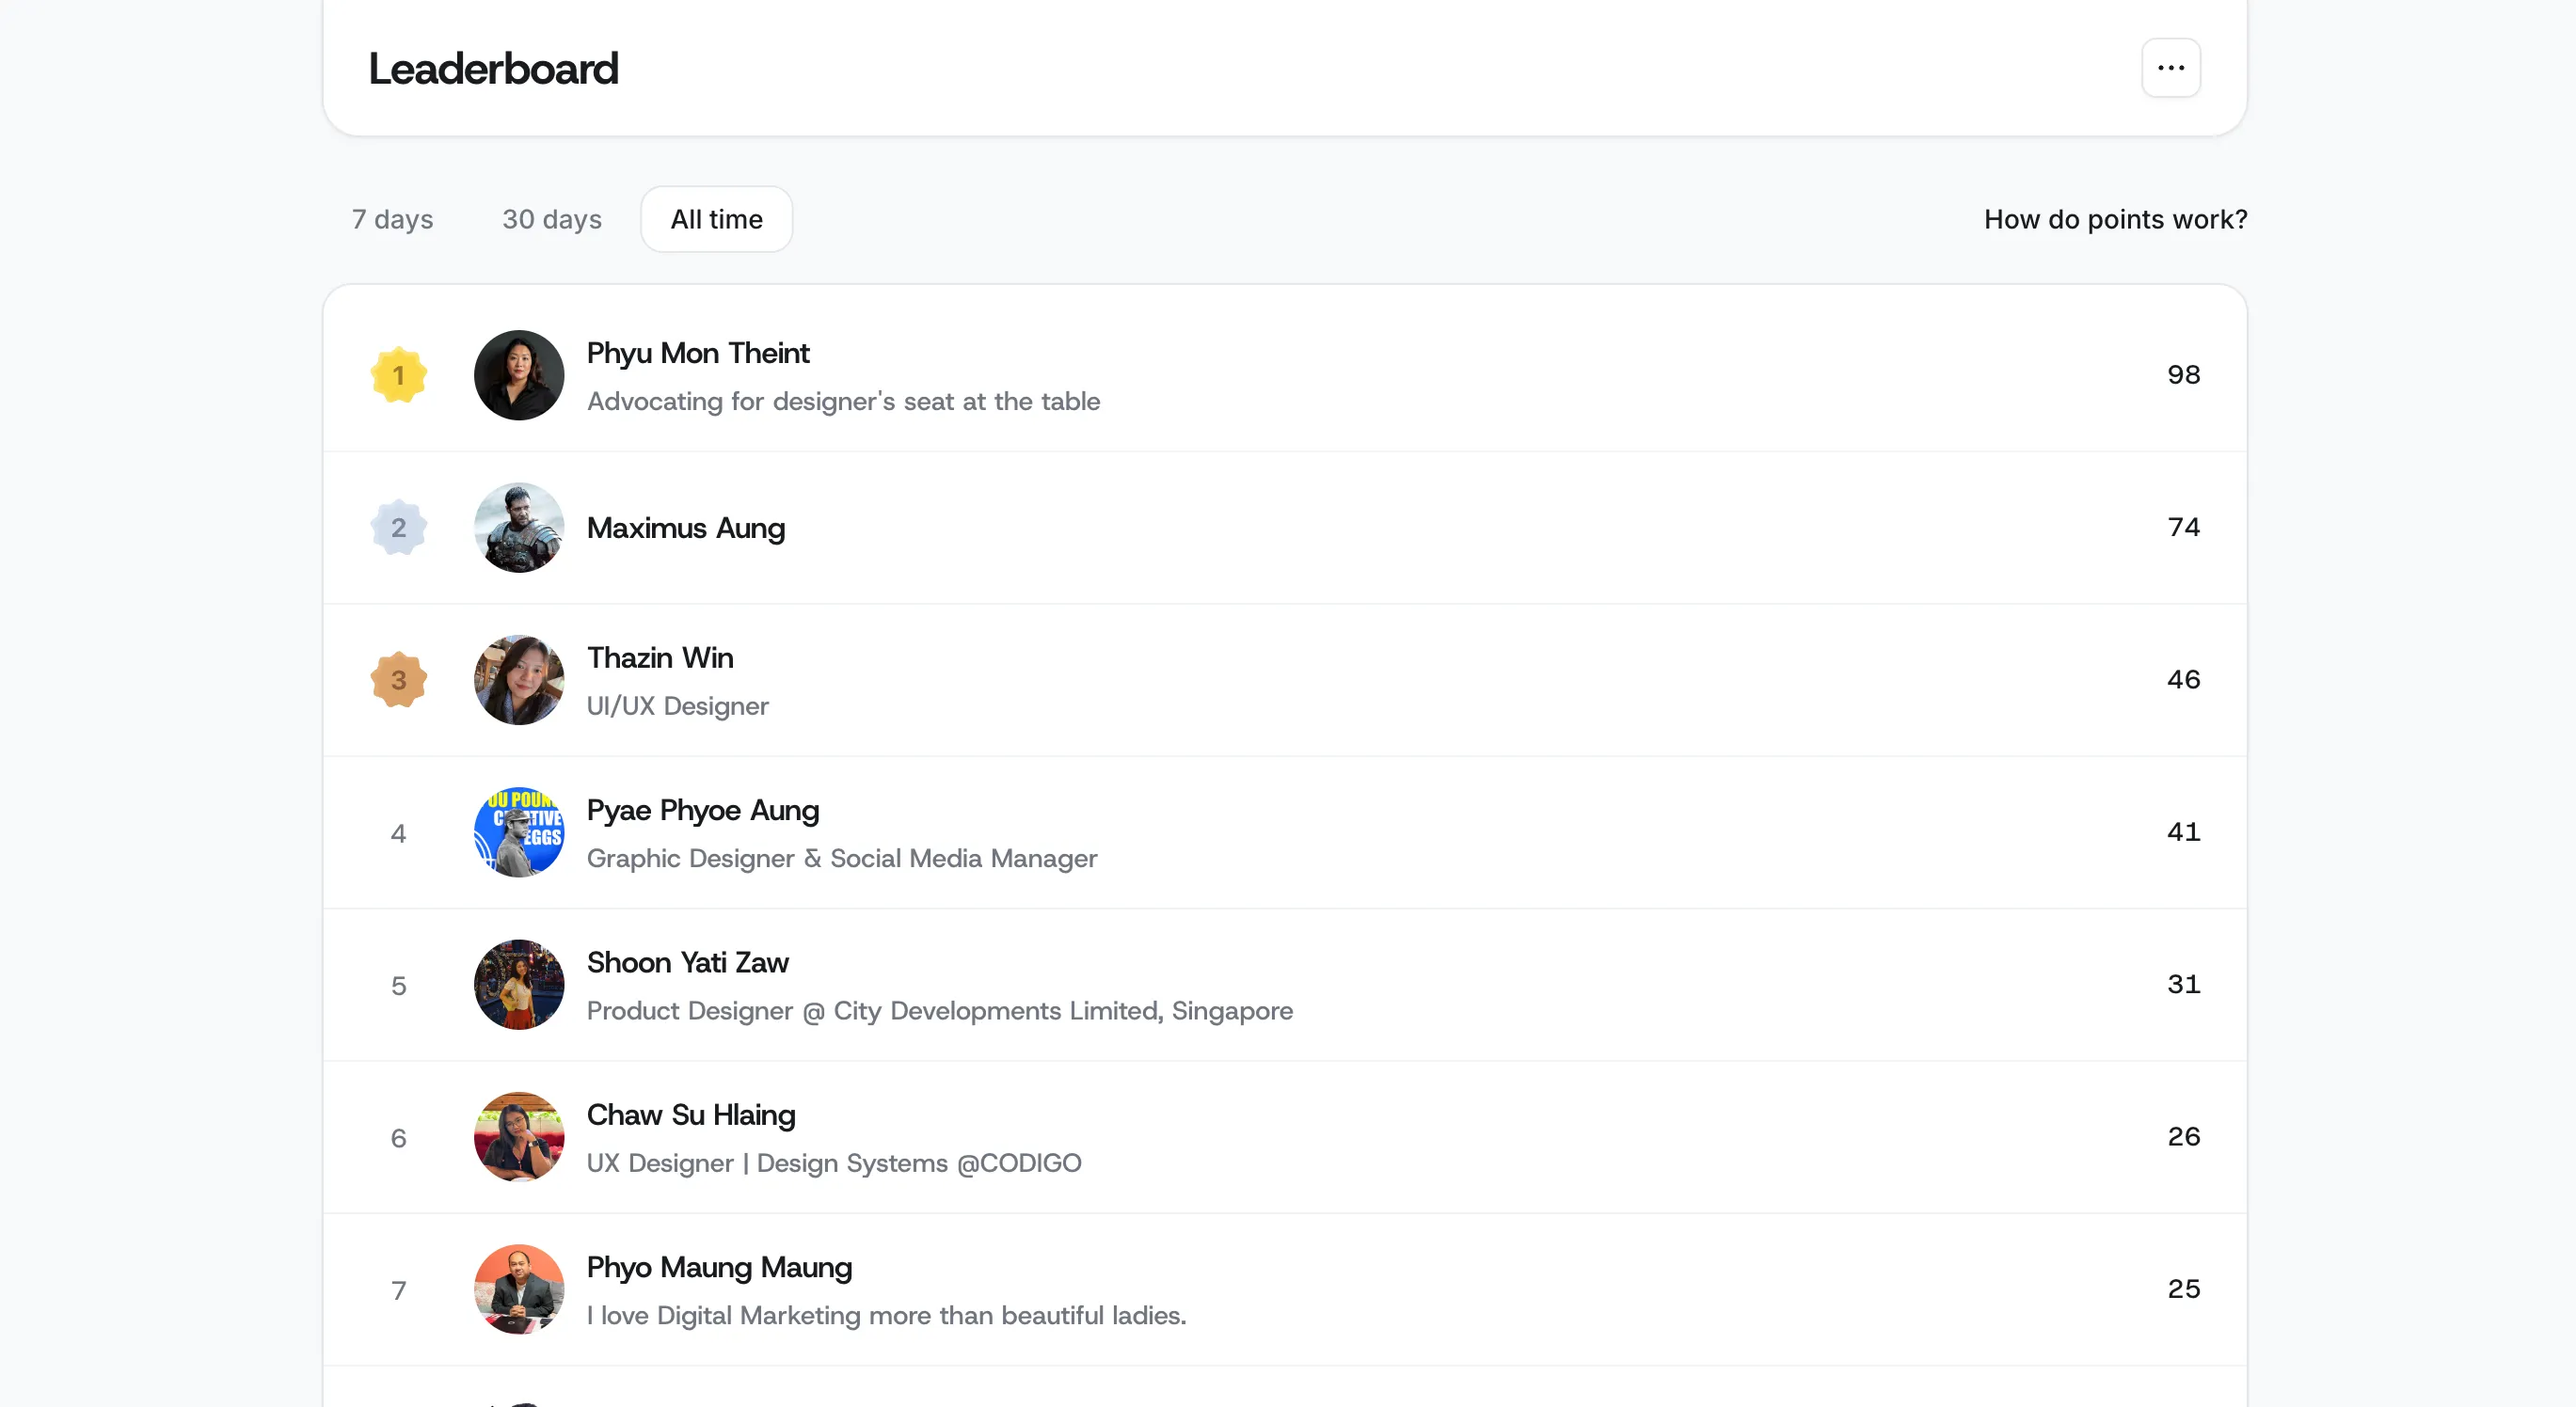
Task: Click the silver rank 2 badge
Action: (x=398, y=527)
